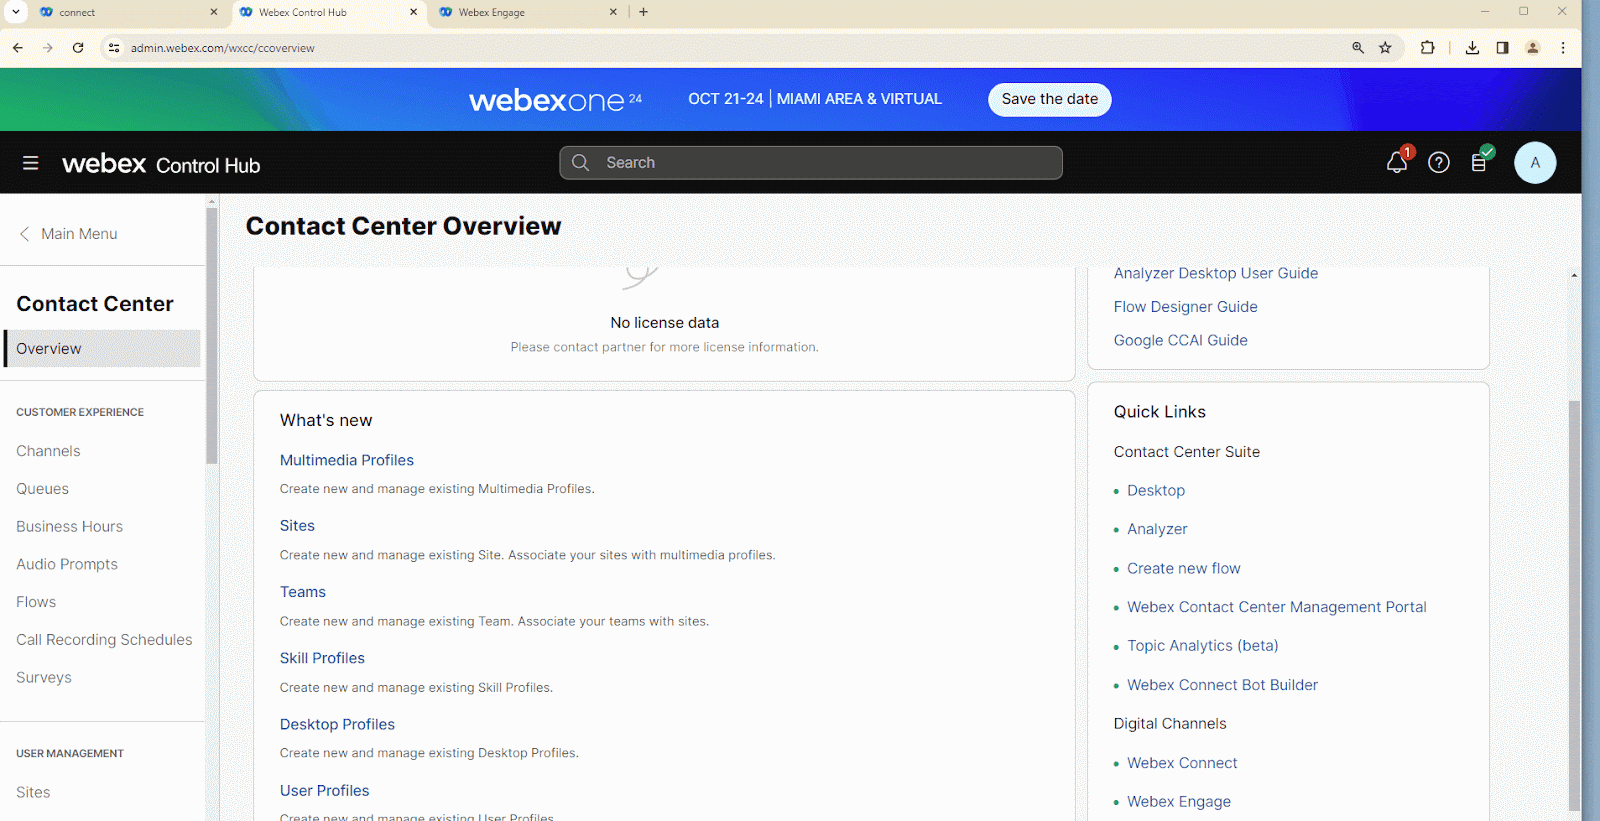Screen dimensions: 1600x821
Task: Open the Sites link in What's new
Action: click(297, 526)
